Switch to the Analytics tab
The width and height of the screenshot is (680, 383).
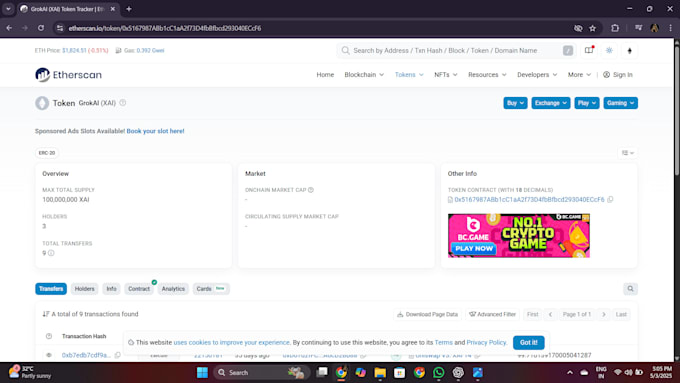point(173,289)
